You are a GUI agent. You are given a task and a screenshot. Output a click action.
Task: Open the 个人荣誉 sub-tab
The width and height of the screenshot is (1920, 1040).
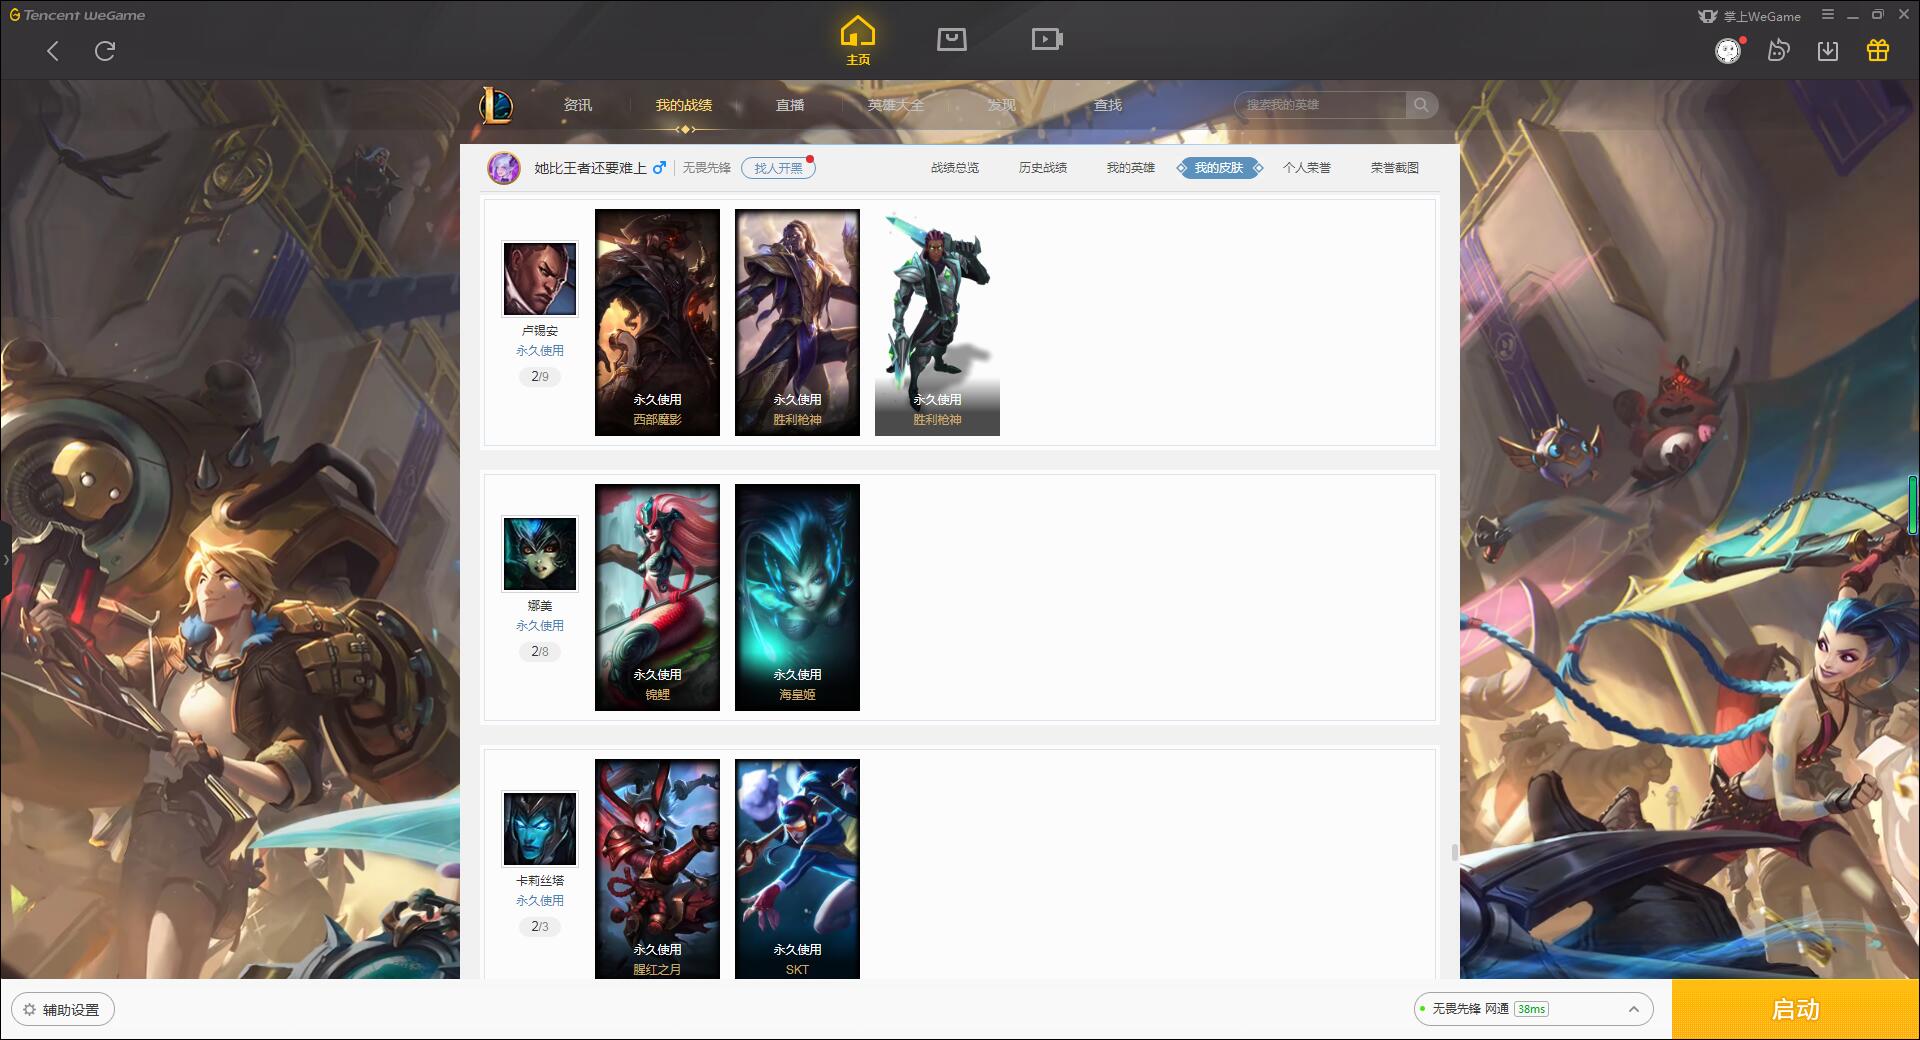(1307, 168)
